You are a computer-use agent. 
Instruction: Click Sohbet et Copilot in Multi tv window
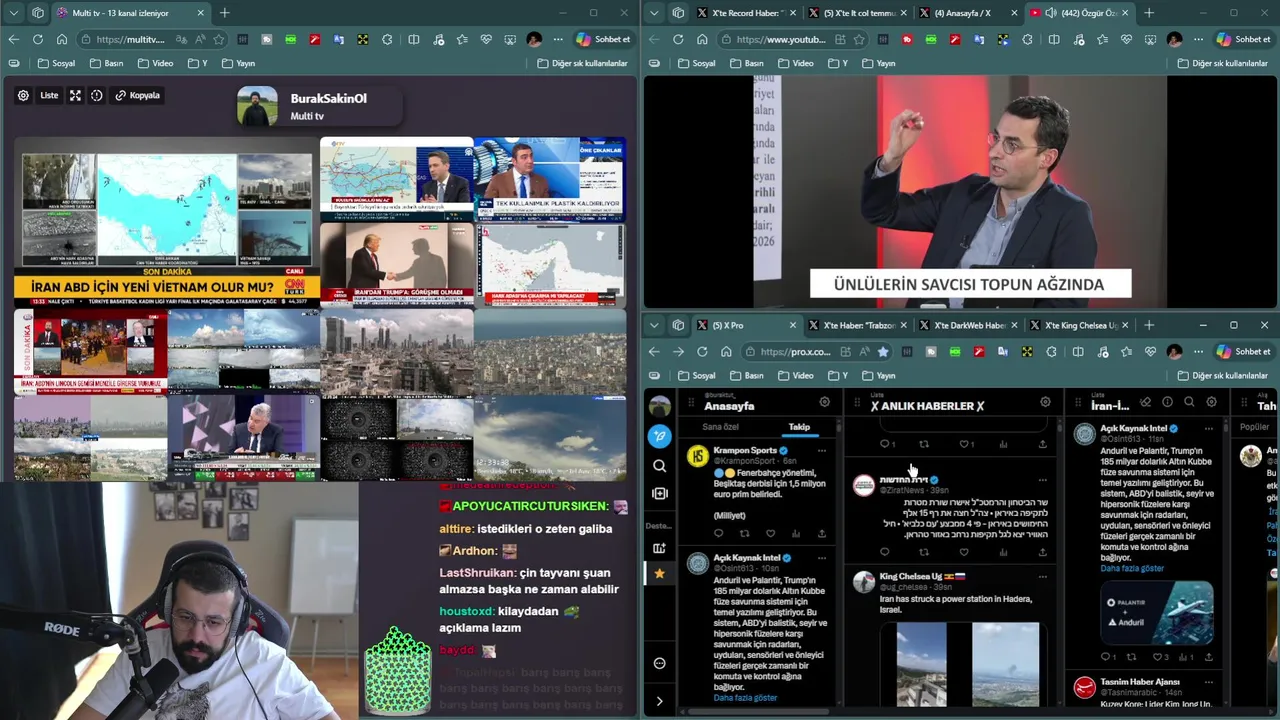point(603,40)
